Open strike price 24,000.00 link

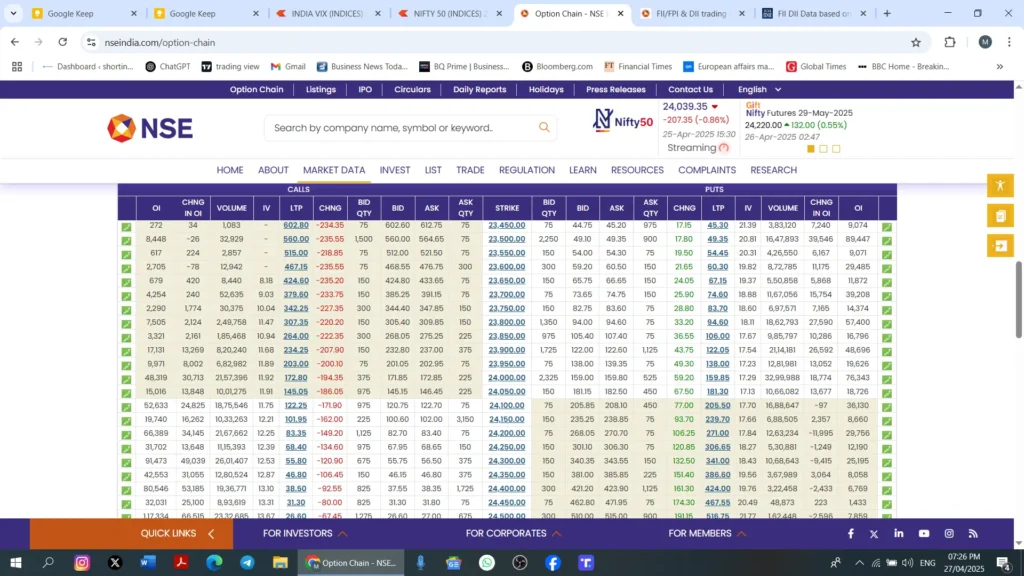[506, 377]
